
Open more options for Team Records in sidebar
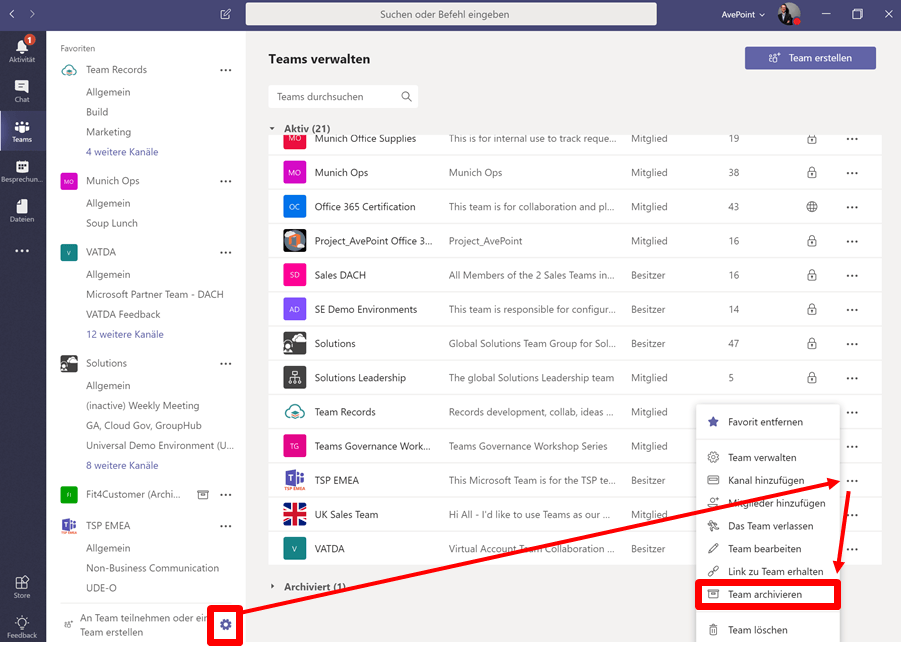226,70
